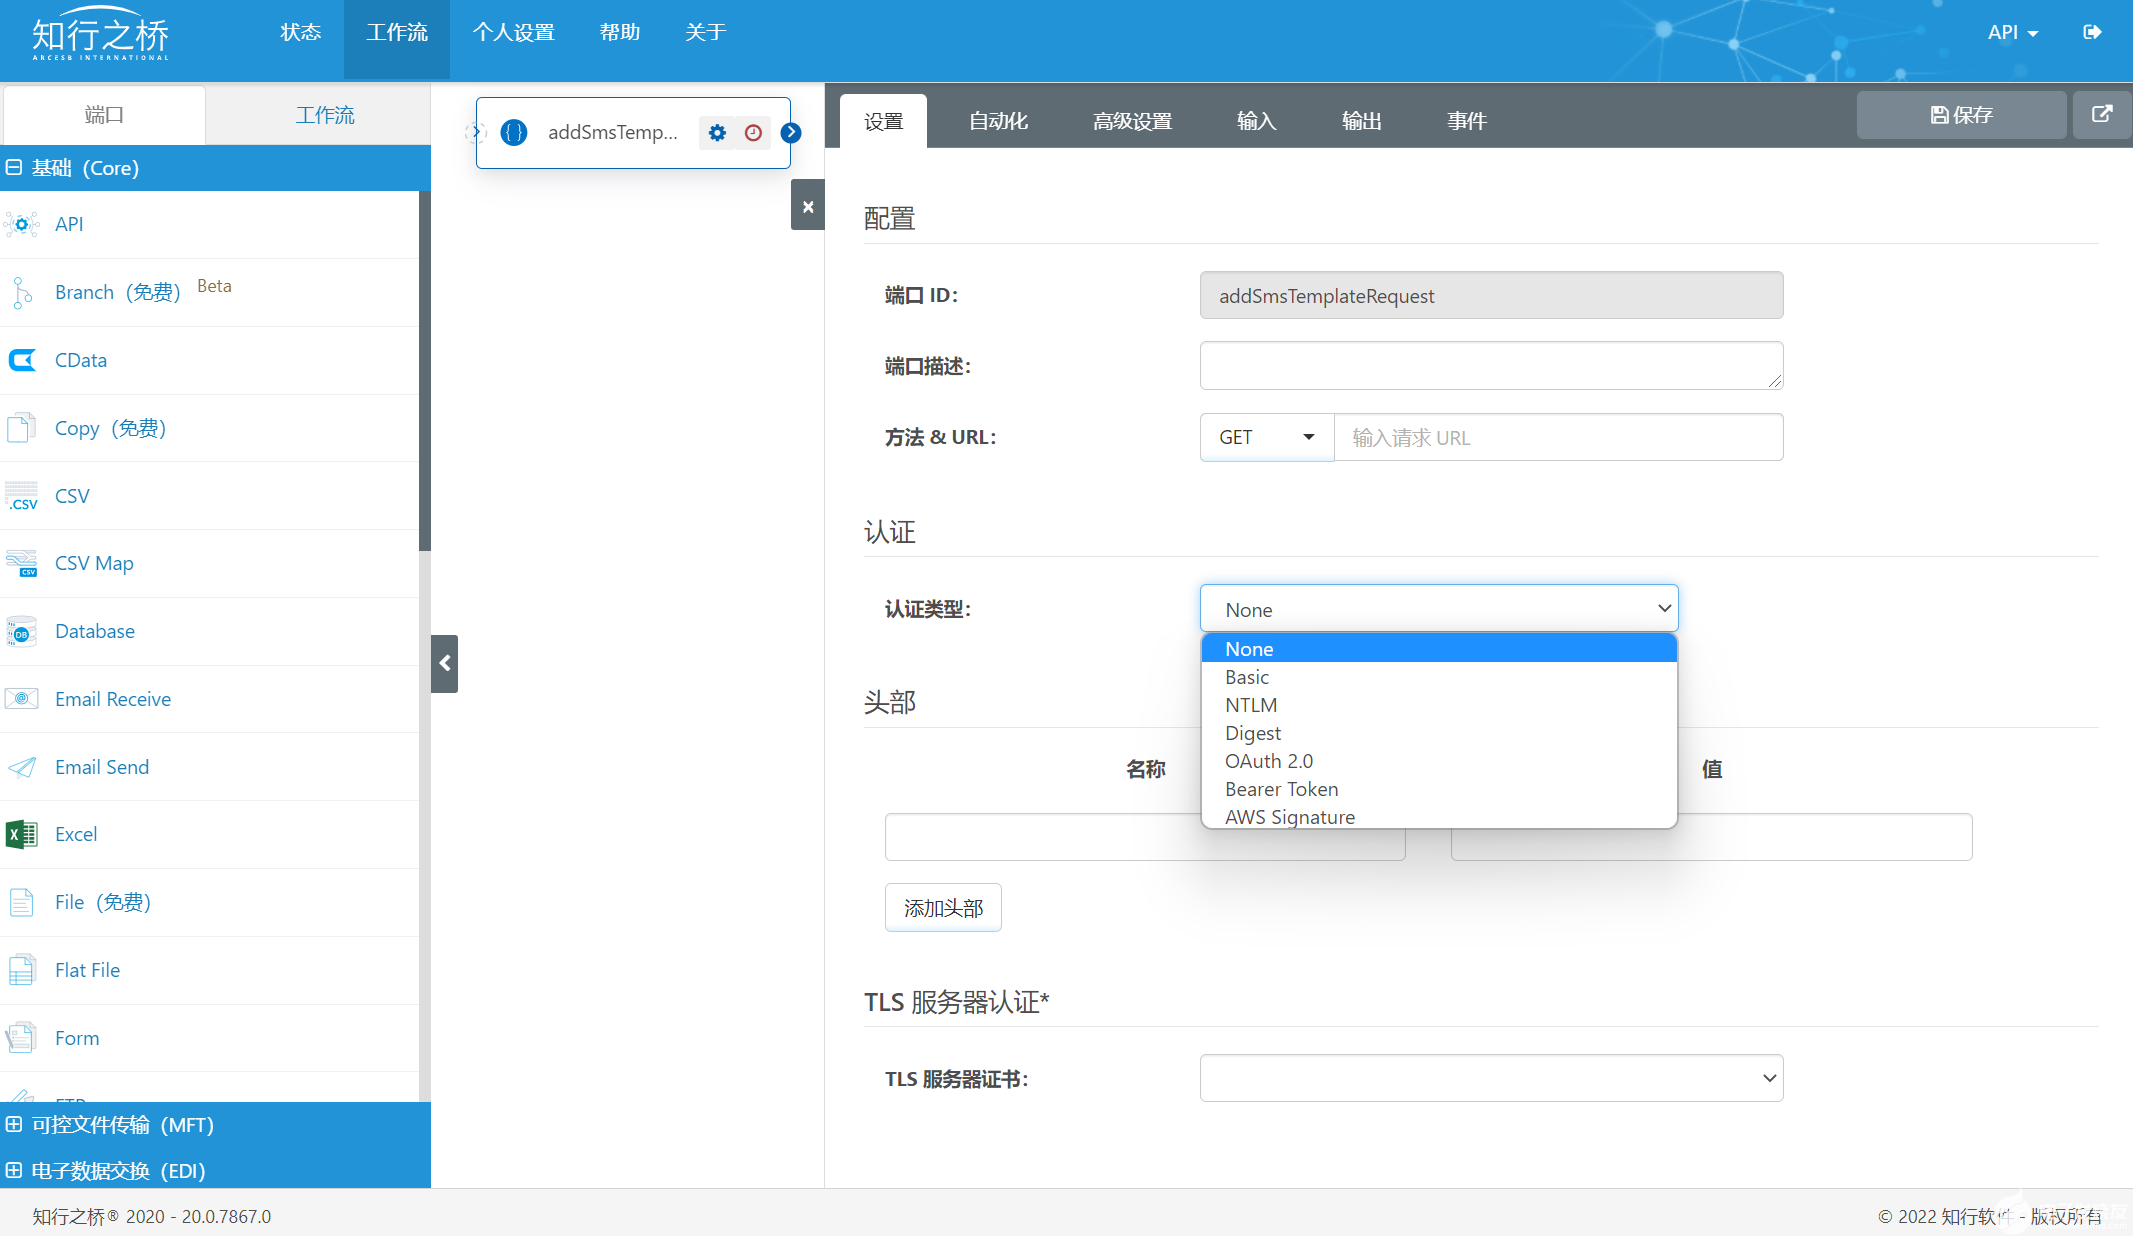2133x1236 pixels.
Task: Select the CSV Map icon
Action: point(22,562)
